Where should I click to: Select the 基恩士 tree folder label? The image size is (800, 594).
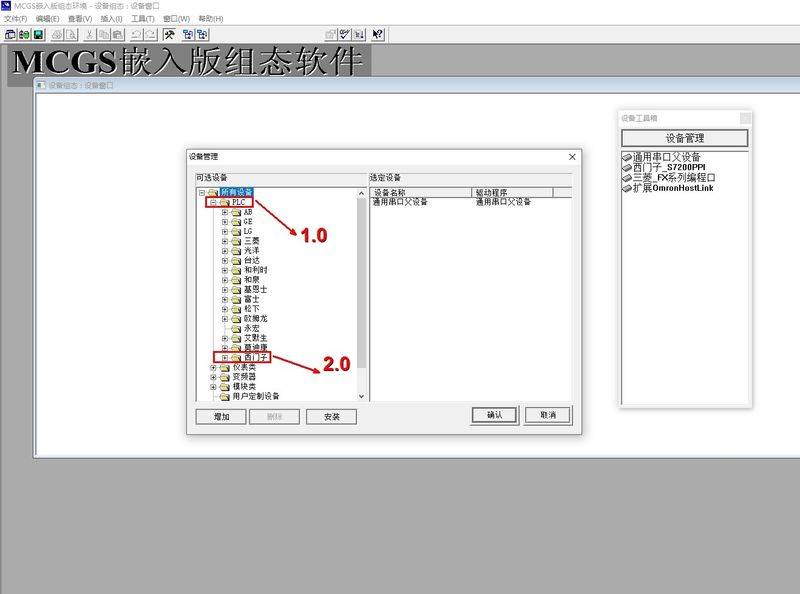tap(256, 289)
